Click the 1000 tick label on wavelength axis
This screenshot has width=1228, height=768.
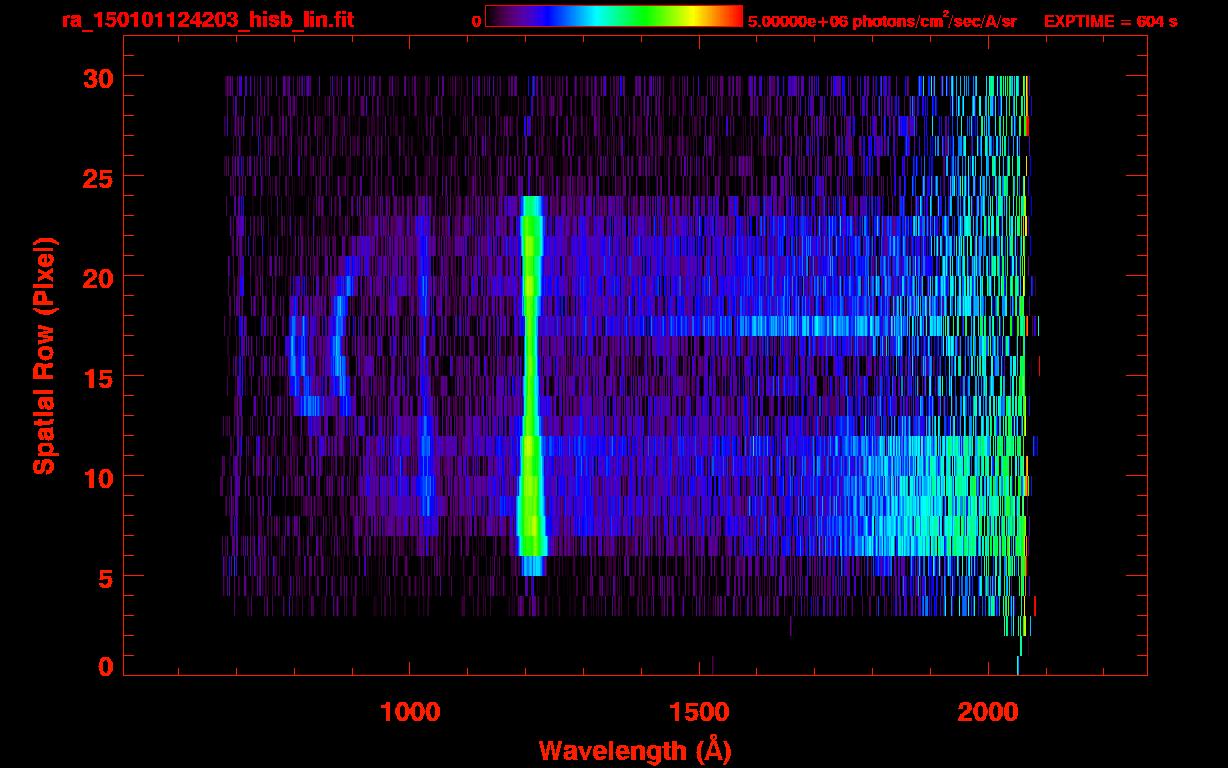coord(410,712)
